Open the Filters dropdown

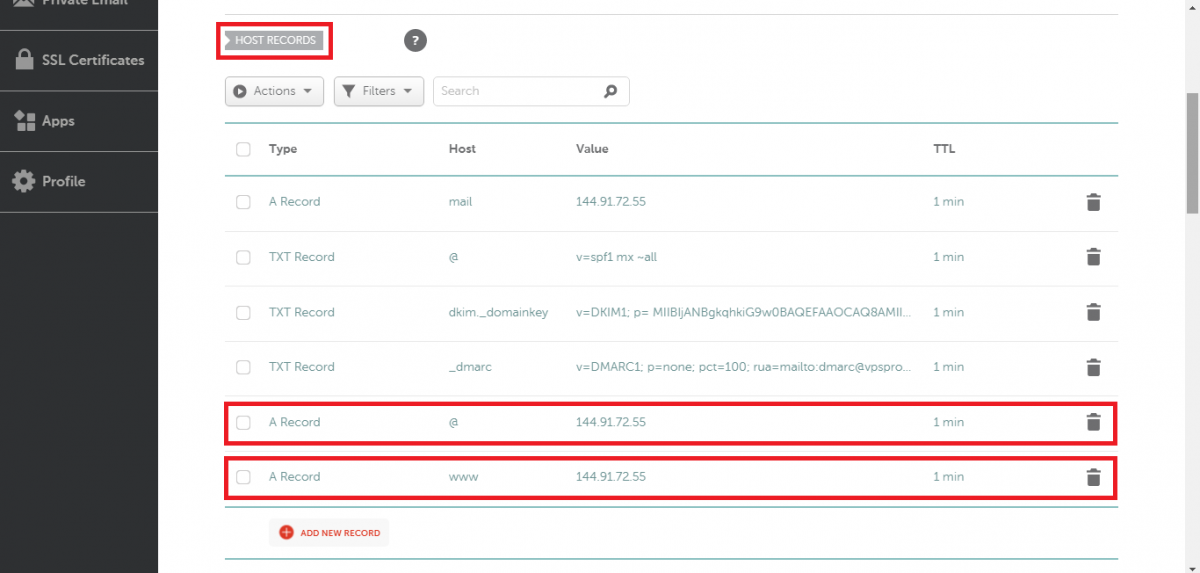(x=379, y=91)
